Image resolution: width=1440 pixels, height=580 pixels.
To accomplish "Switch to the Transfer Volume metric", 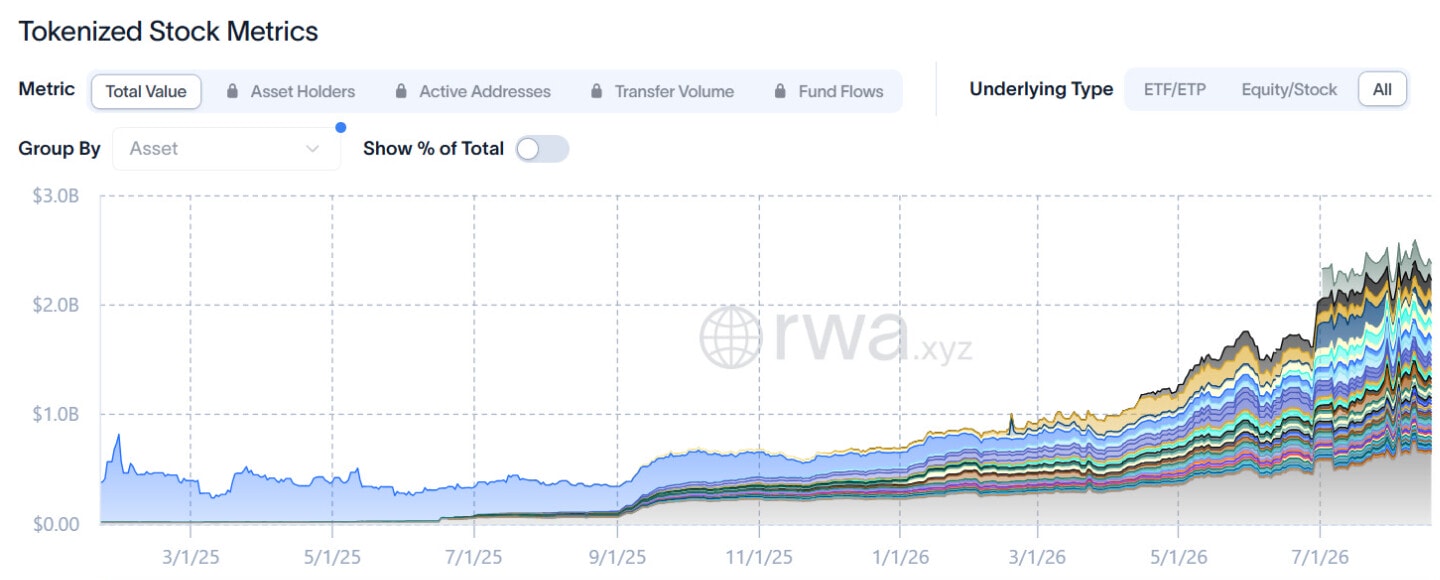I will [x=662, y=91].
